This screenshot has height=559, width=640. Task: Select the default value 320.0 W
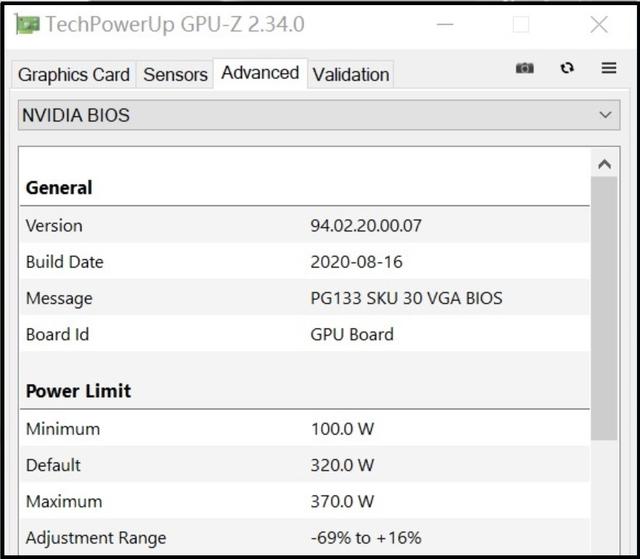(x=342, y=465)
